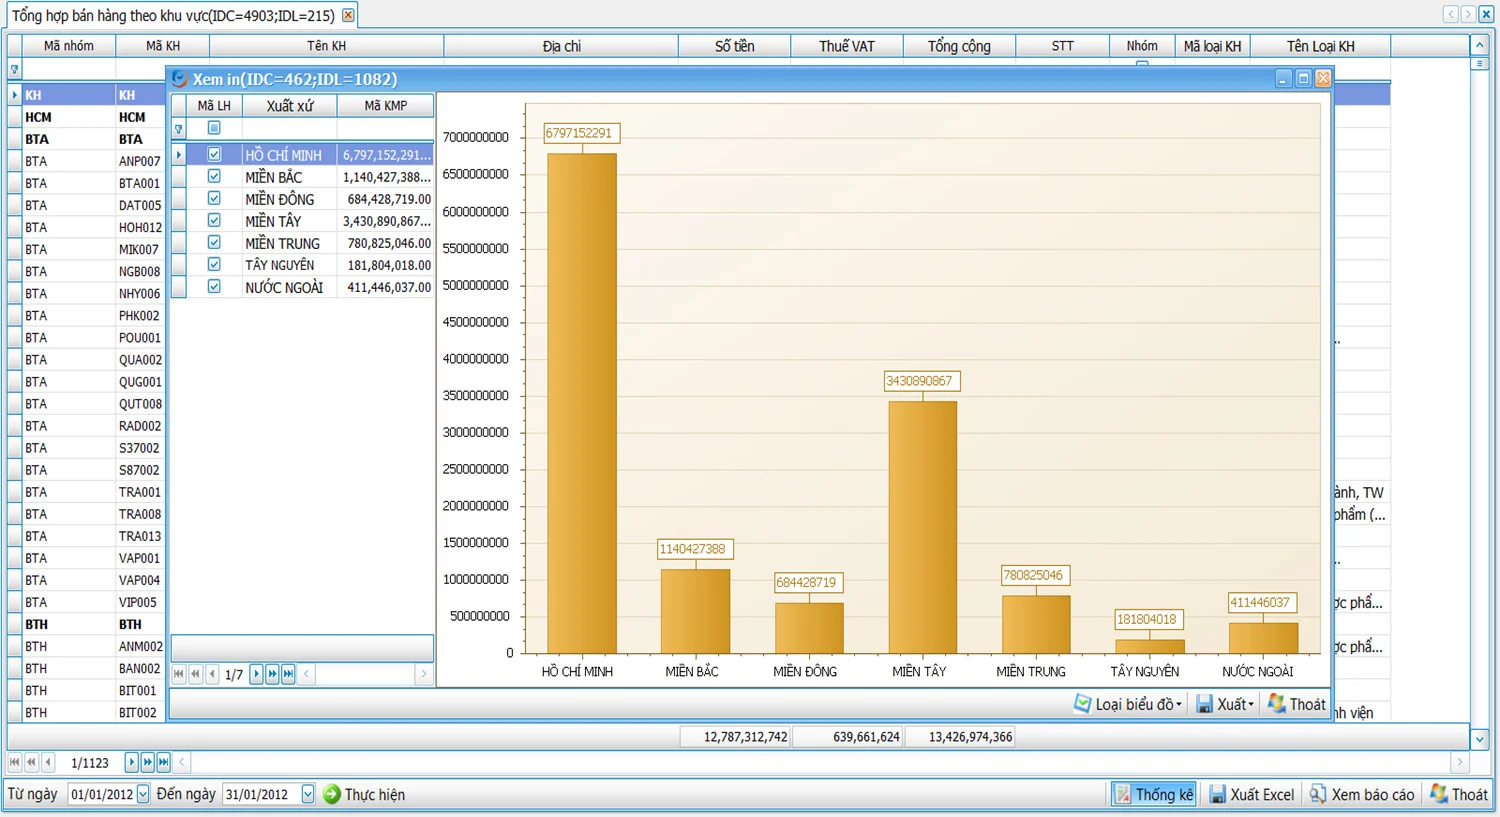Screen dimensions: 1500x817
Task: Export data with Xuất Excel
Action: coord(1252,794)
